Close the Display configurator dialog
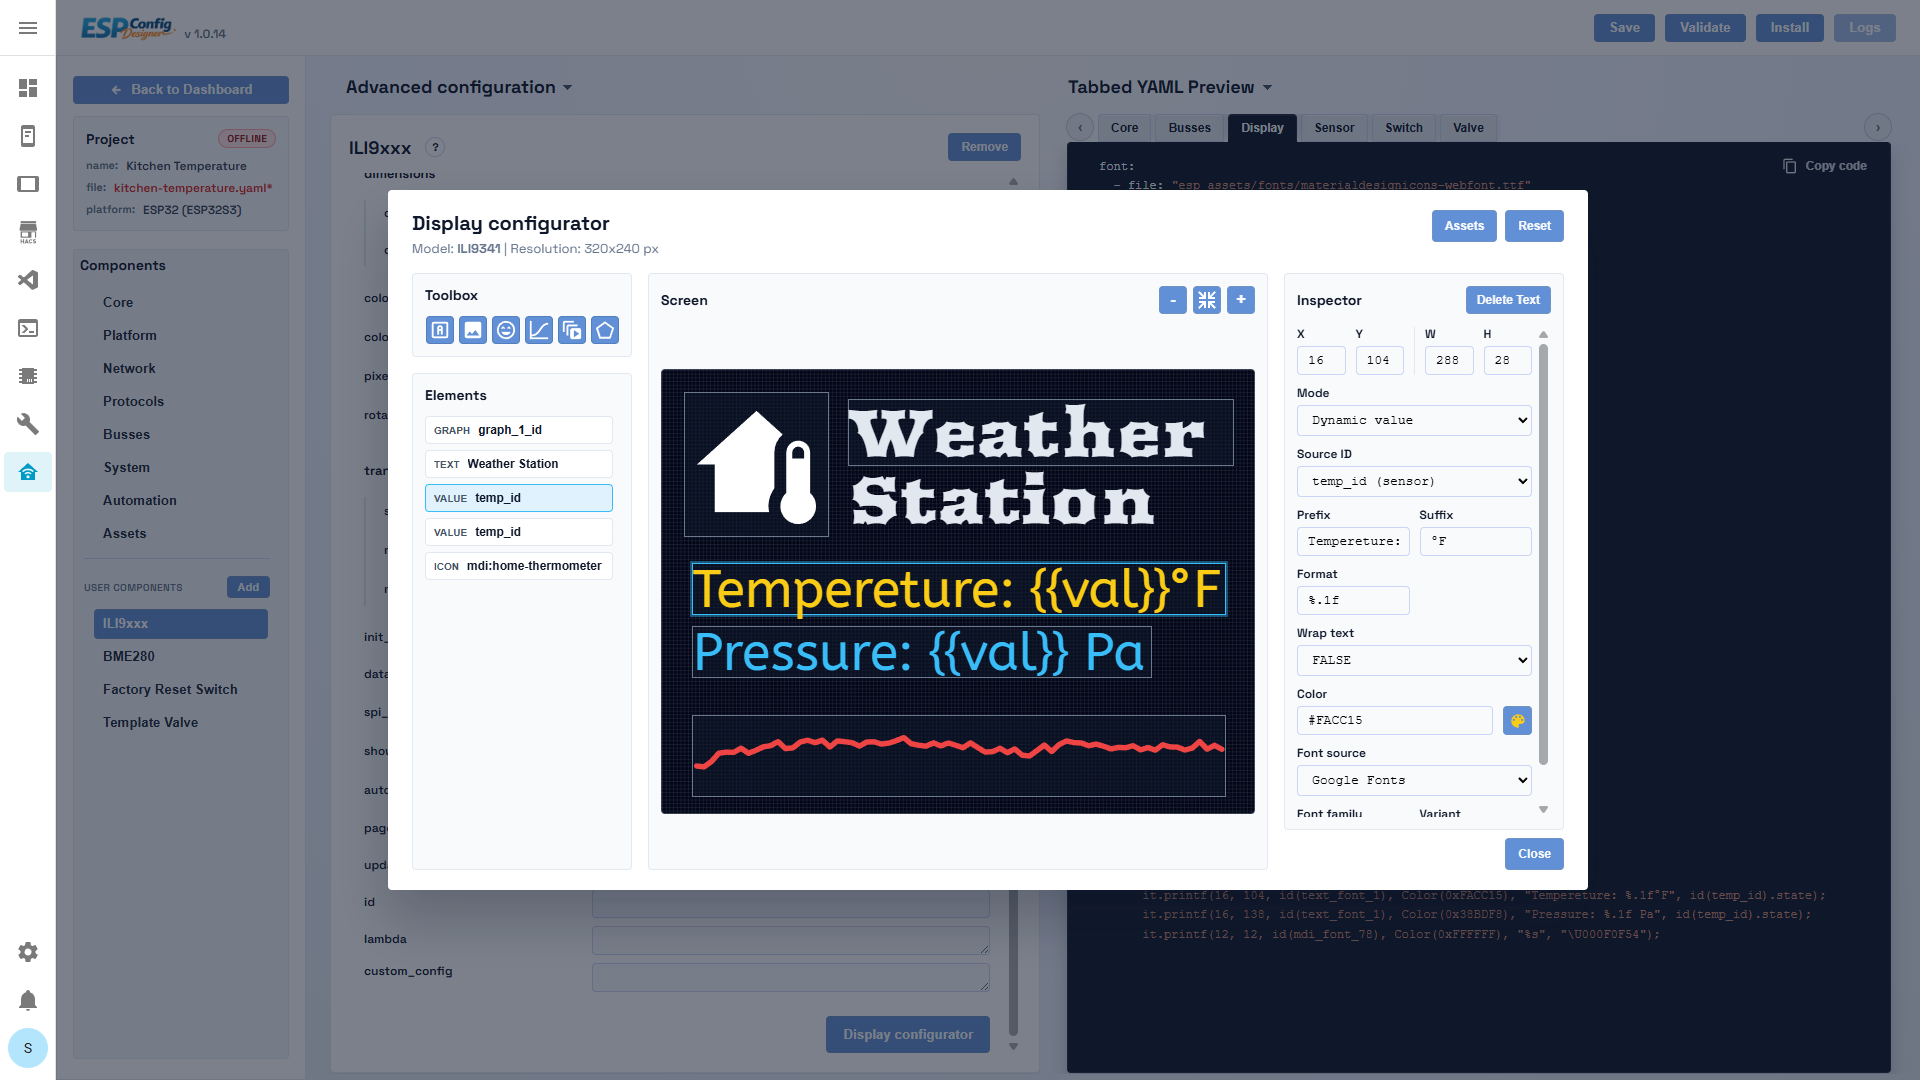1920x1080 pixels. [1534, 854]
